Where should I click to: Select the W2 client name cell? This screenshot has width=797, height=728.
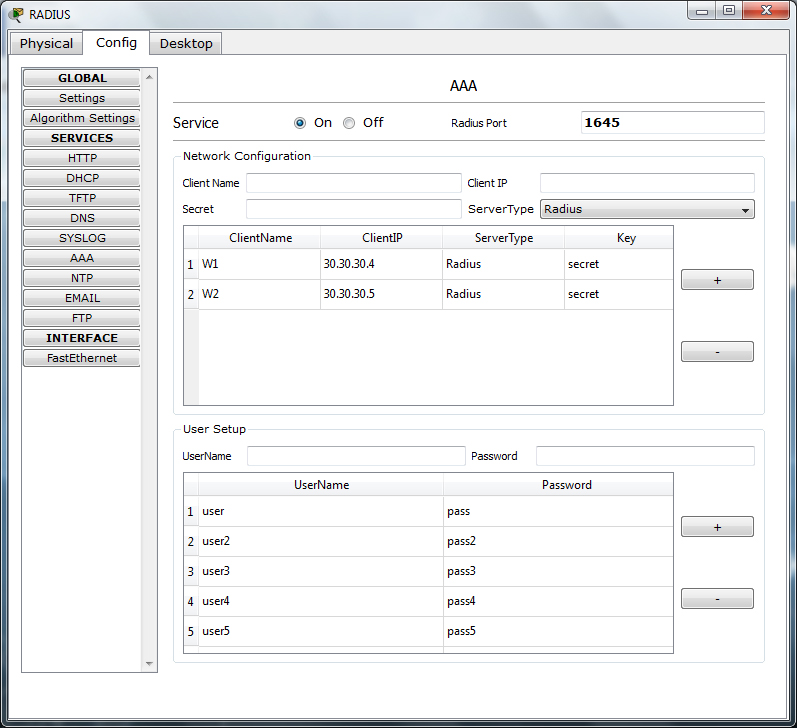click(260, 294)
